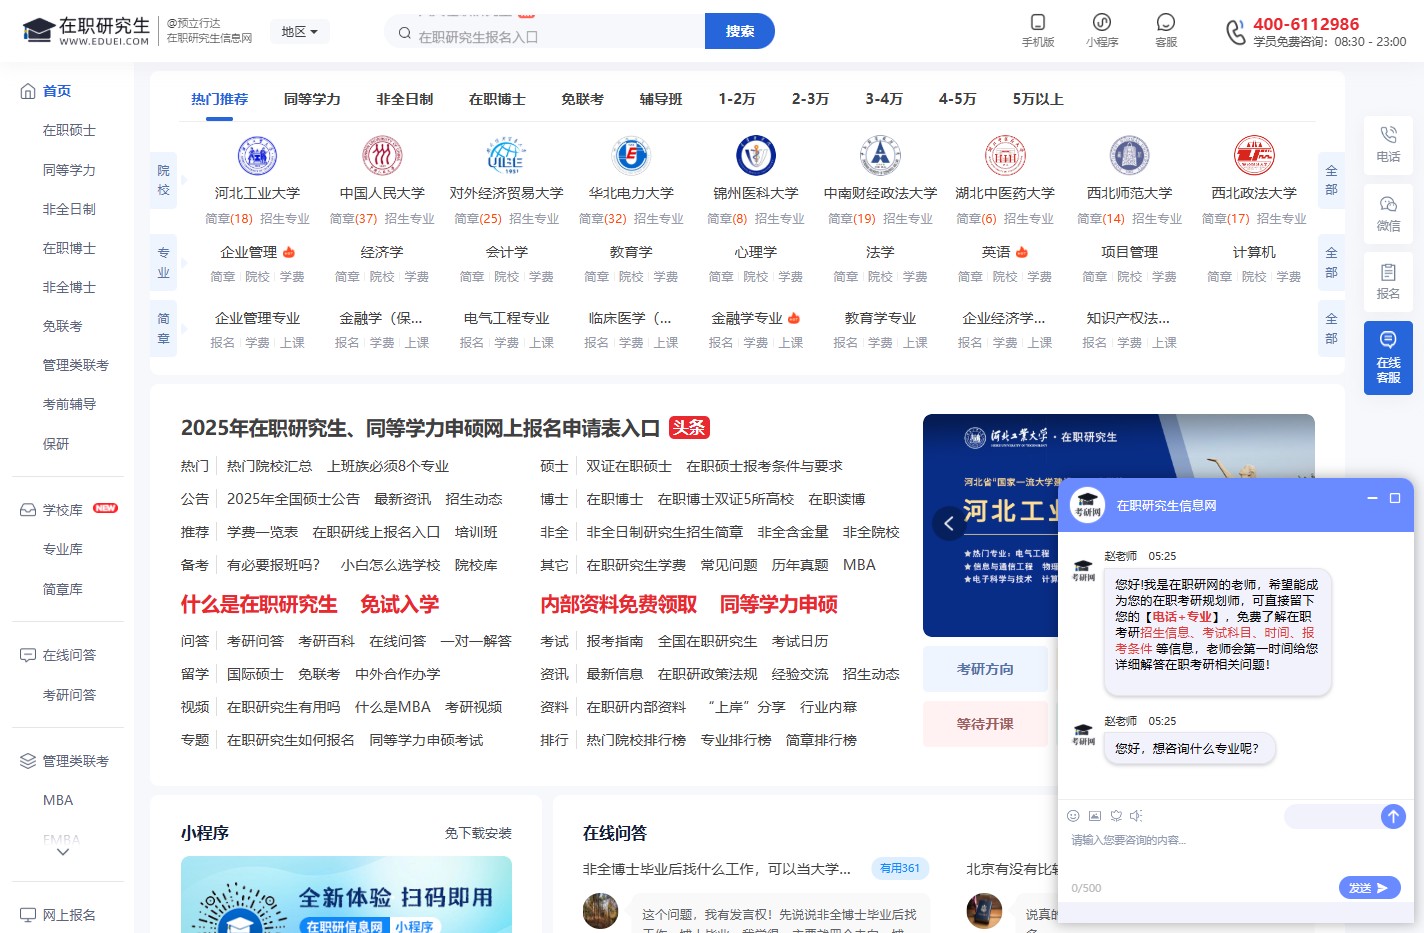The height and width of the screenshot is (933, 1424).
Task: Click the 发送 send button in chat
Action: click(x=1369, y=887)
